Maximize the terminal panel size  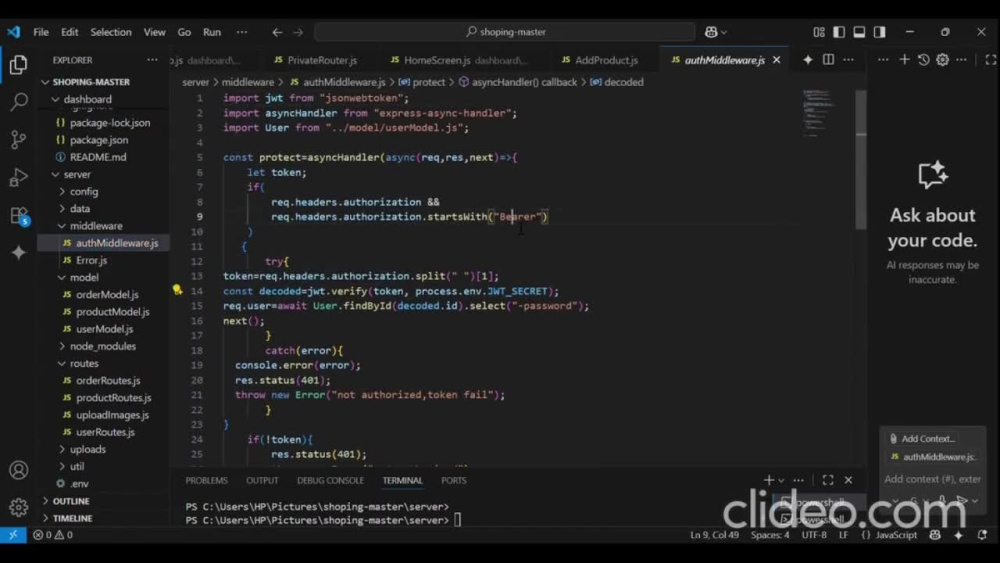click(828, 479)
